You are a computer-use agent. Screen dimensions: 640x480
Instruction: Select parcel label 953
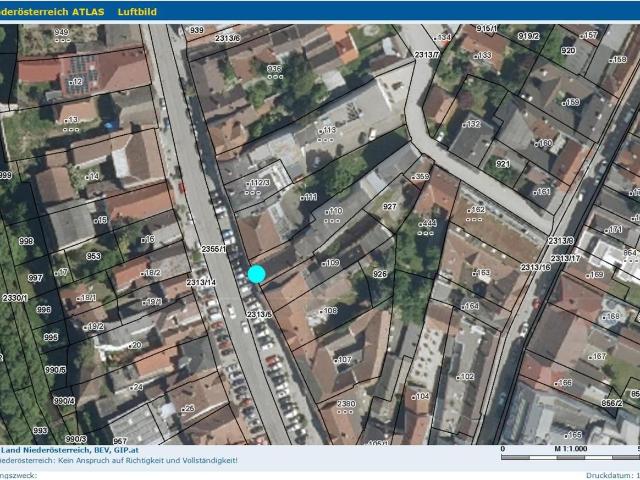[x=93, y=256]
